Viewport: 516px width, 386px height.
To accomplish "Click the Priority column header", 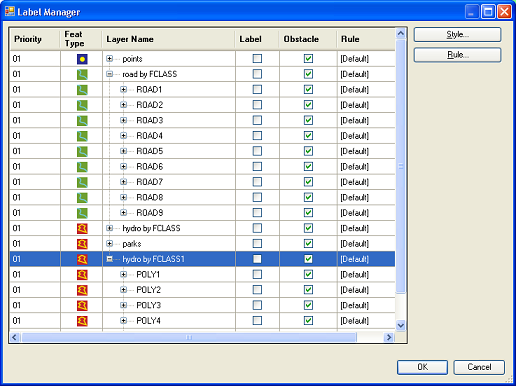I will point(35,39).
